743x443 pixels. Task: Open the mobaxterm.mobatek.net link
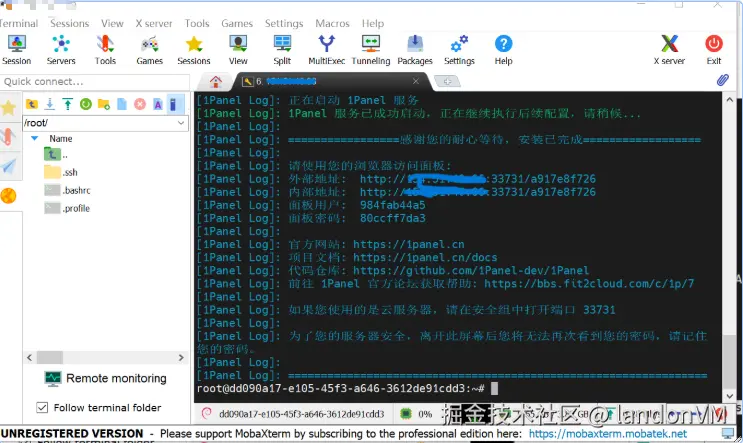[607, 434]
